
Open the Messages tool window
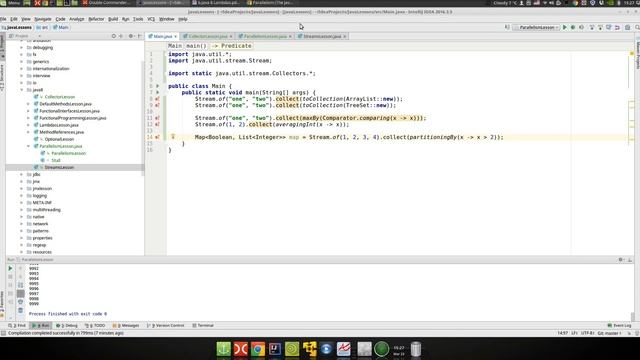(126, 325)
